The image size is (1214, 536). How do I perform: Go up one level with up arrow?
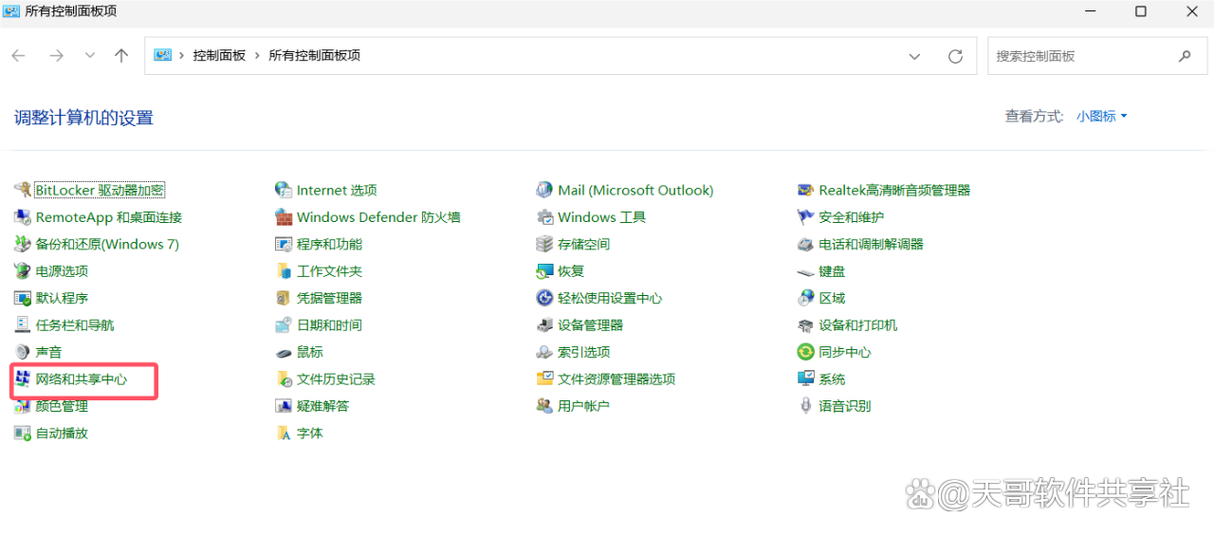pos(121,56)
